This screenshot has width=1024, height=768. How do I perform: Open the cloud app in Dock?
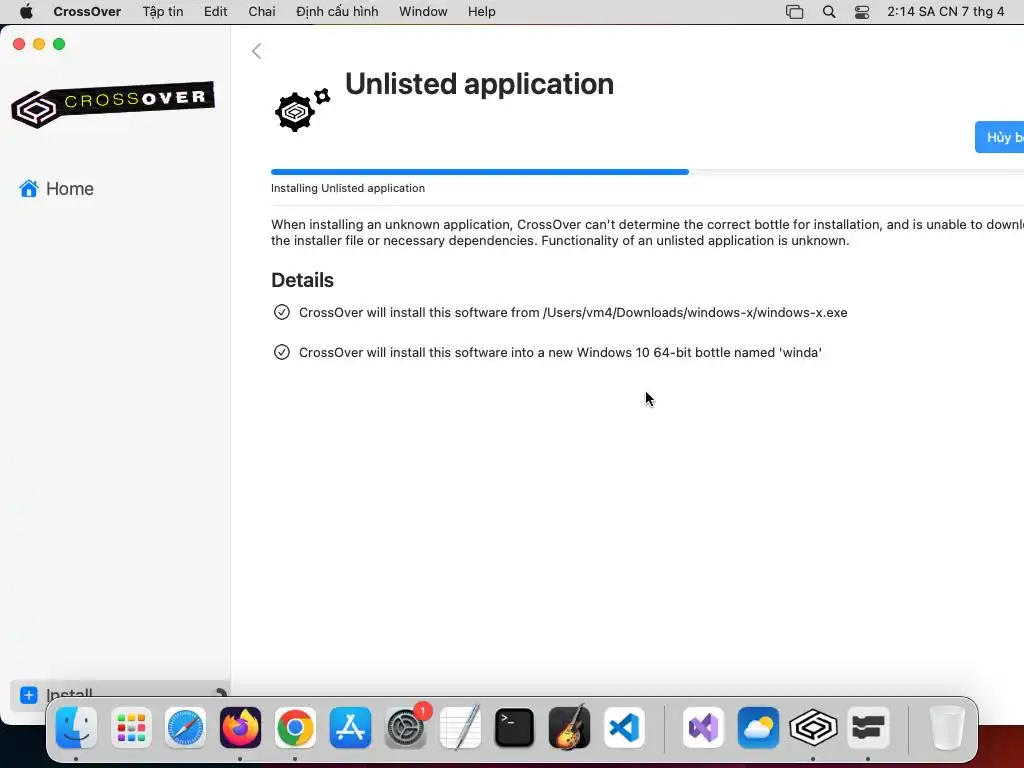click(758, 727)
